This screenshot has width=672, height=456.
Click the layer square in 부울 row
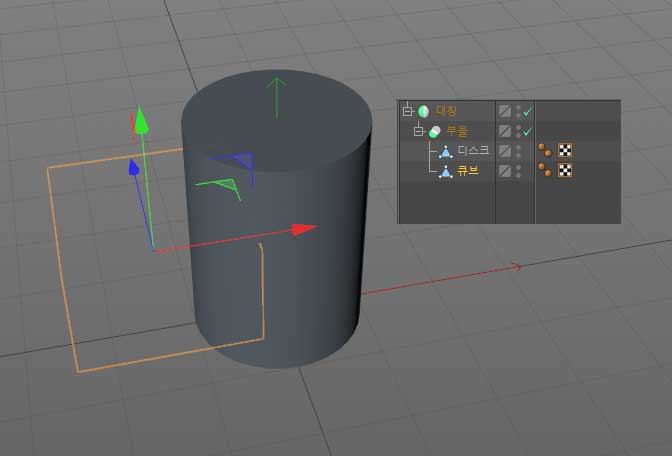pyautogui.click(x=505, y=131)
